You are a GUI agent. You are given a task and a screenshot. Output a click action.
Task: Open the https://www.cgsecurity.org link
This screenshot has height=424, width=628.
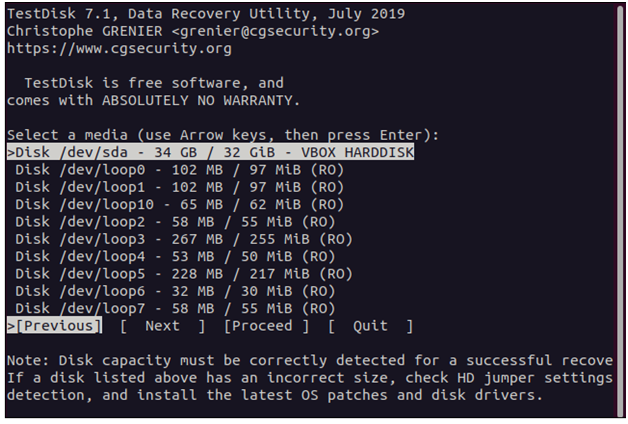(x=119, y=48)
